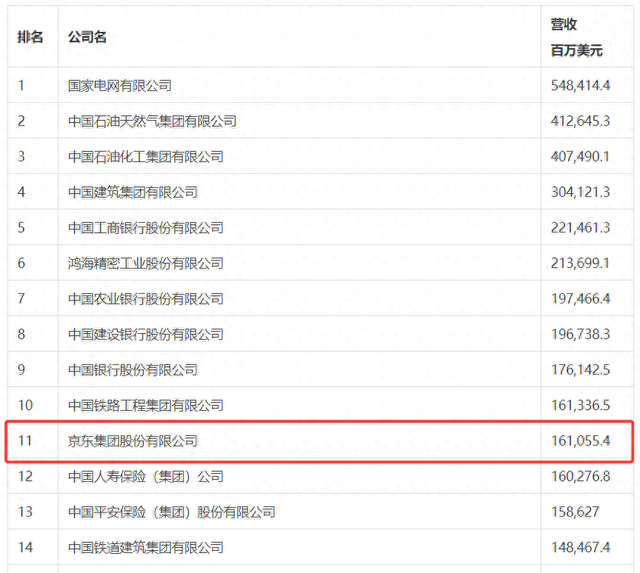Select company 中国工商银行股份有限公司
Screen dimensions: 640x573
146,228
